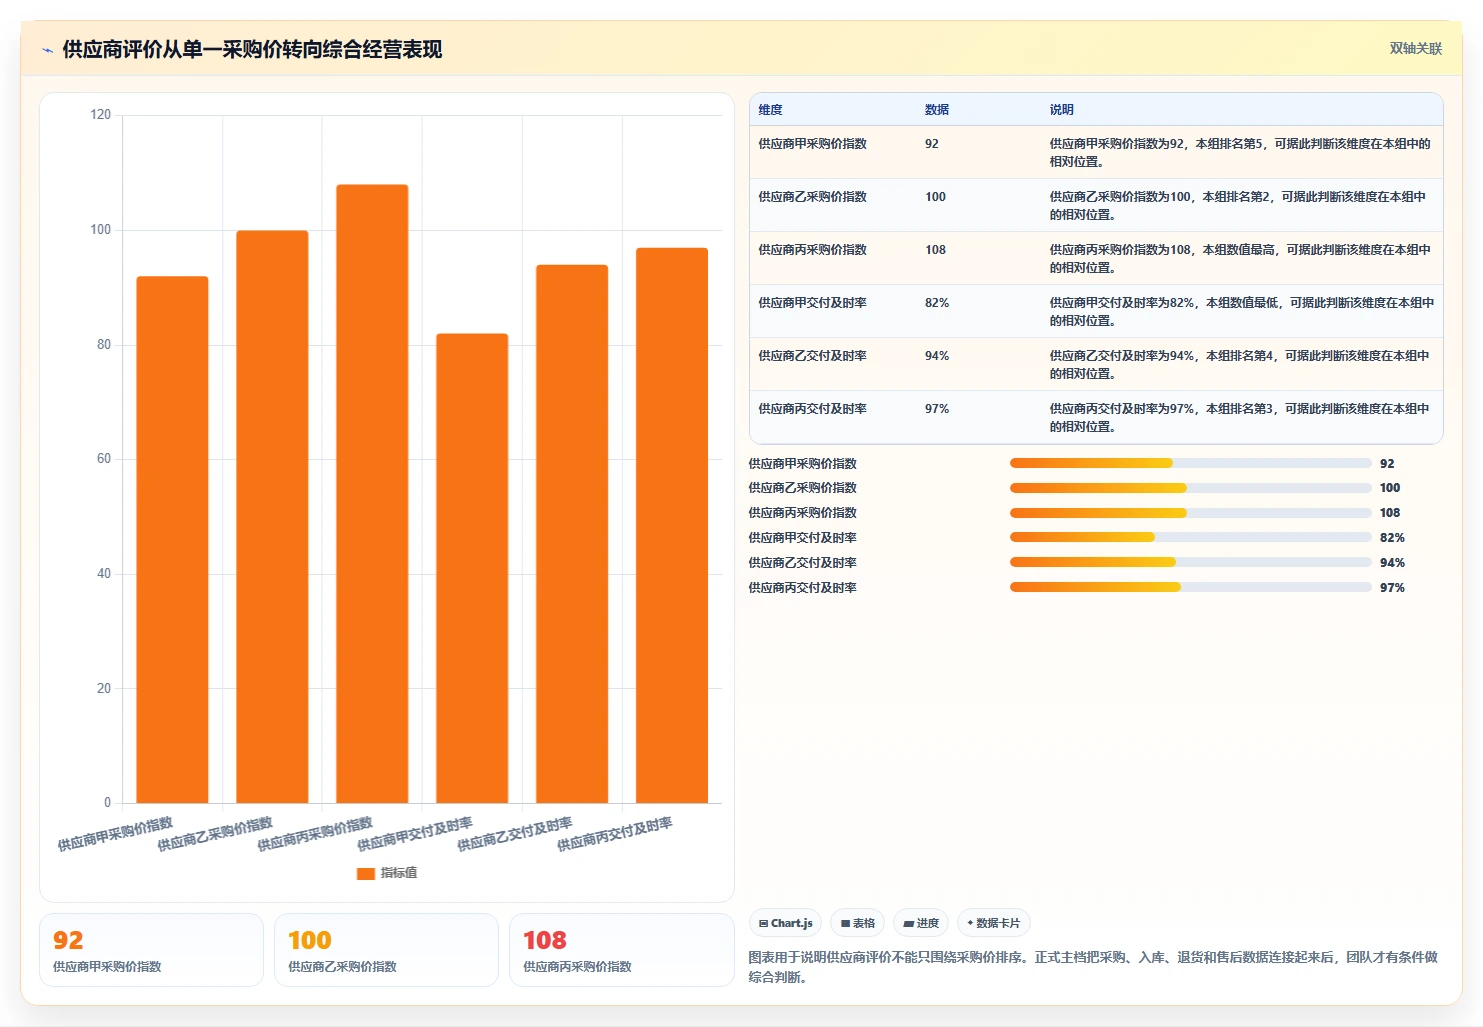Click table cell 供应商乙交付及时率

812,356
